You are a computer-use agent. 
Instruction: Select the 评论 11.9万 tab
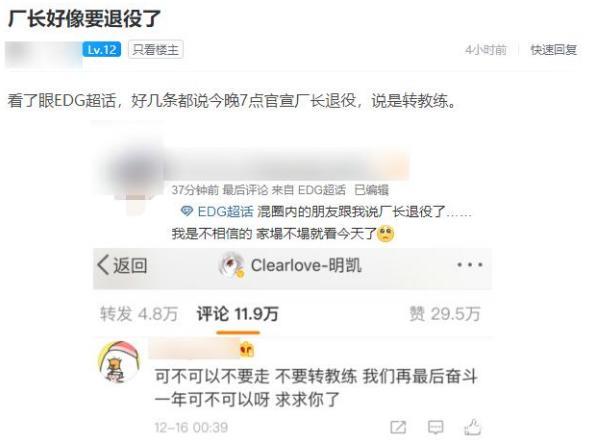[x=238, y=314]
